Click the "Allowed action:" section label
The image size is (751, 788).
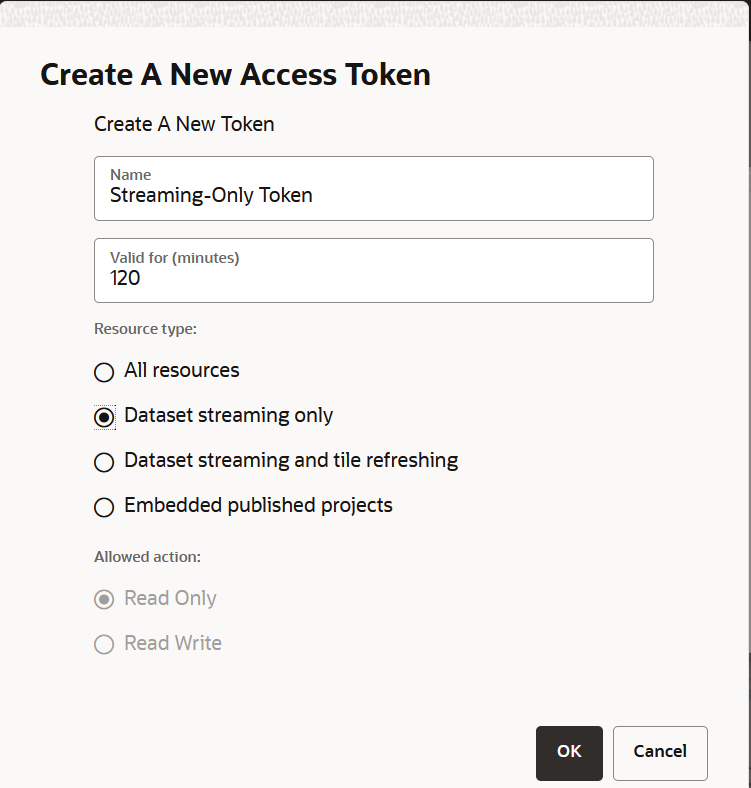tap(148, 557)
